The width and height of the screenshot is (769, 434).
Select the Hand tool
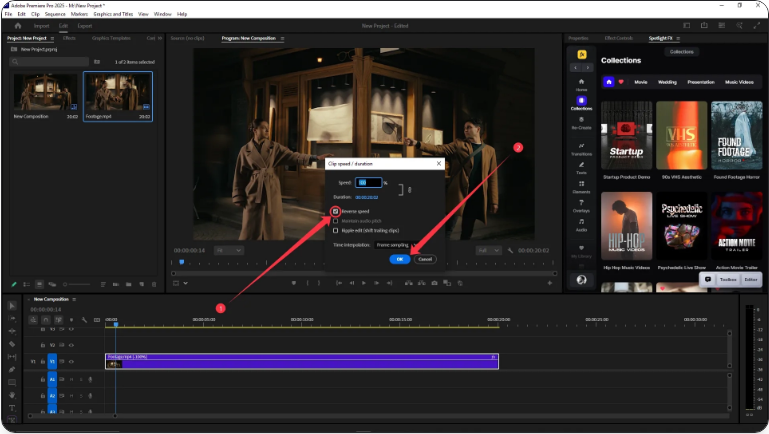click(x=12, y=395)
